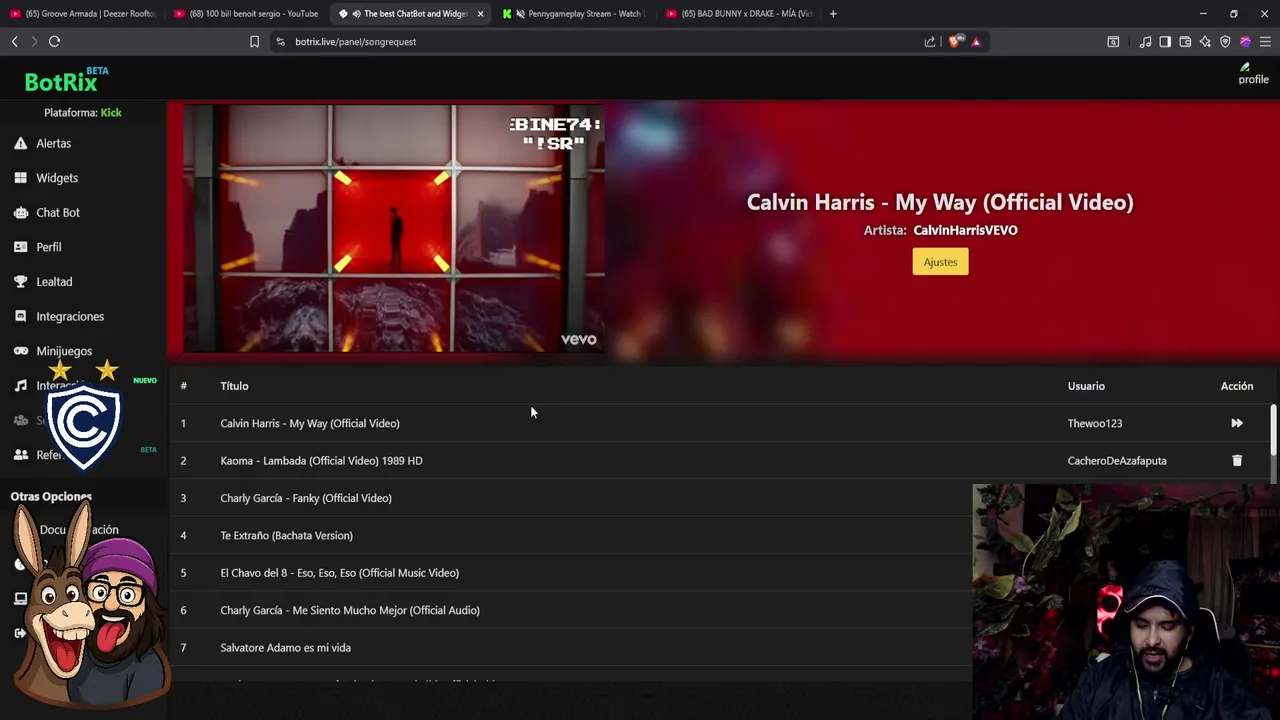Open a new browser tab with the plus
This screenshot has height=720, width=1280.
(x=833, y=14)
